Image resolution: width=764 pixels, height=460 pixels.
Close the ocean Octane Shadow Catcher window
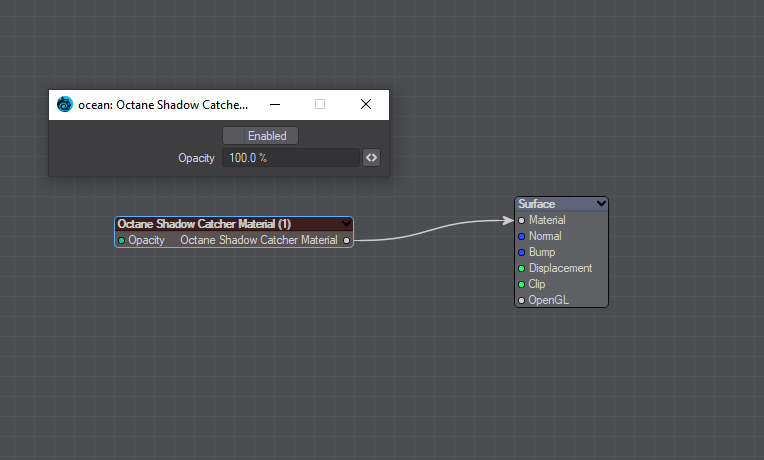tap(366, 104)
